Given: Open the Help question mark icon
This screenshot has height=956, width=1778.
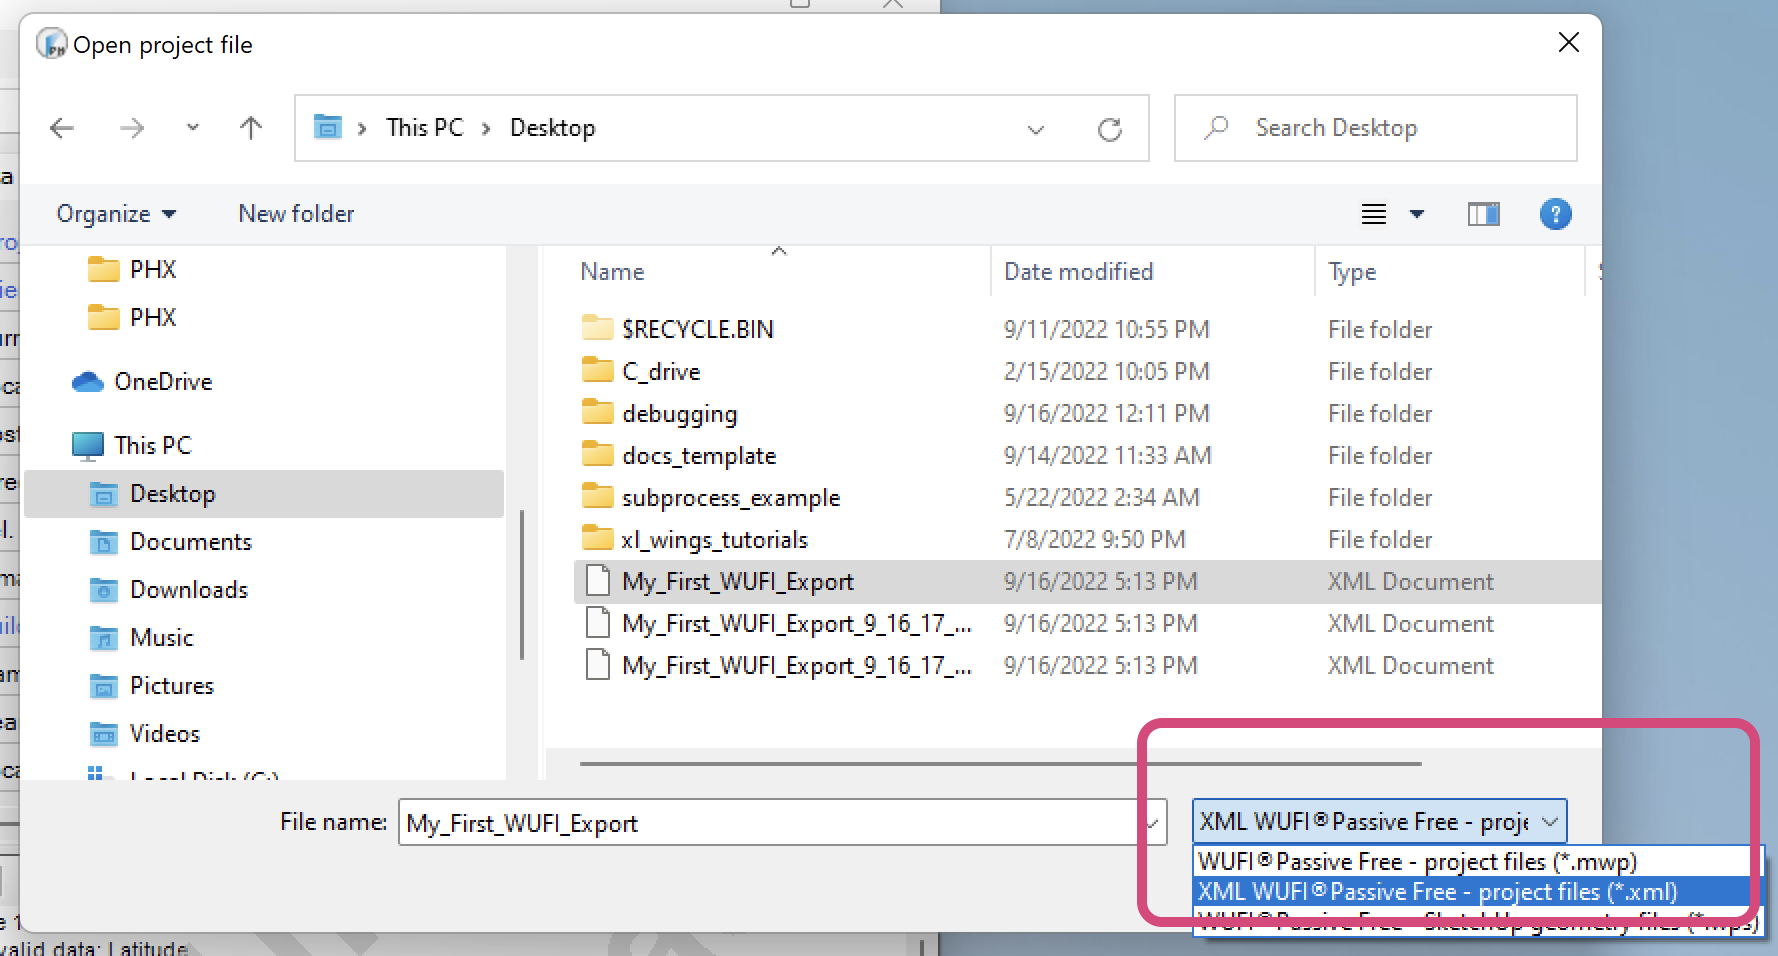Looking at the screenshot, I should [1555, 214].
